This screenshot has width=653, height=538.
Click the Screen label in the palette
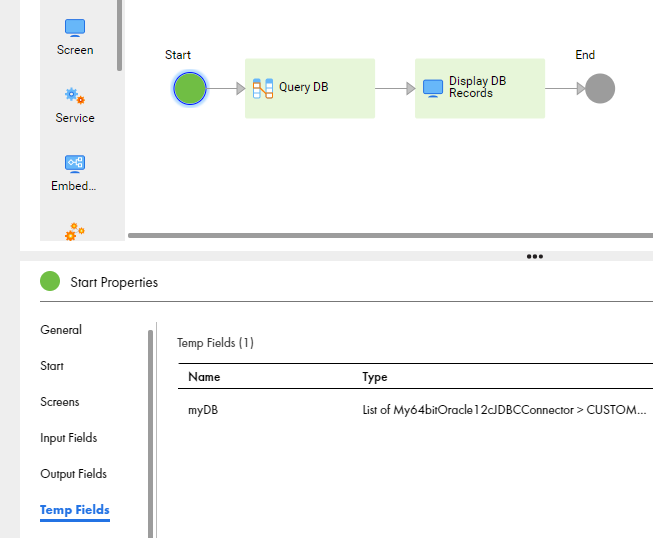pyautogui.click(x=75, y=50)
